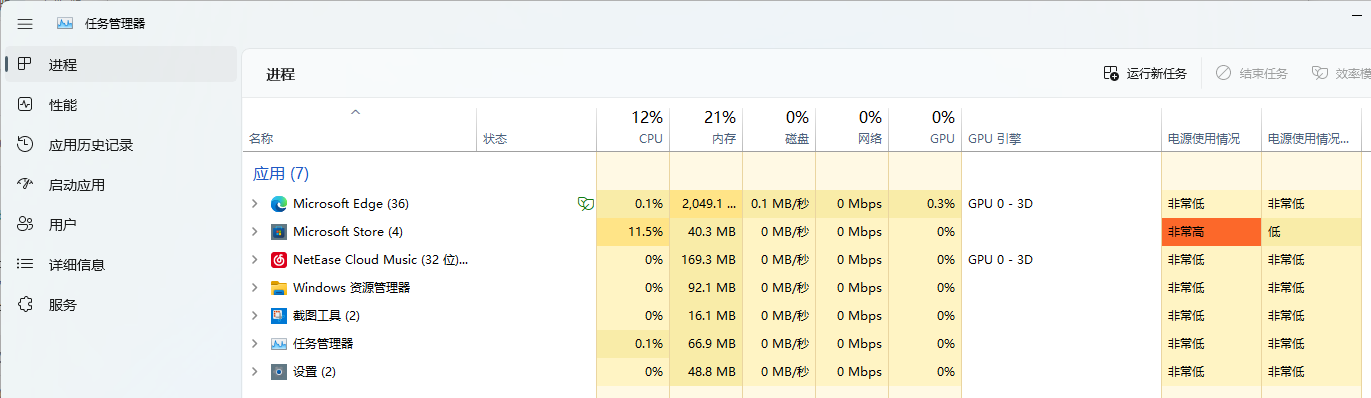This screenshot has height=398, width=1371.
Task: Sort processes by the CPU column header
Action: click(x=633, y=128)
